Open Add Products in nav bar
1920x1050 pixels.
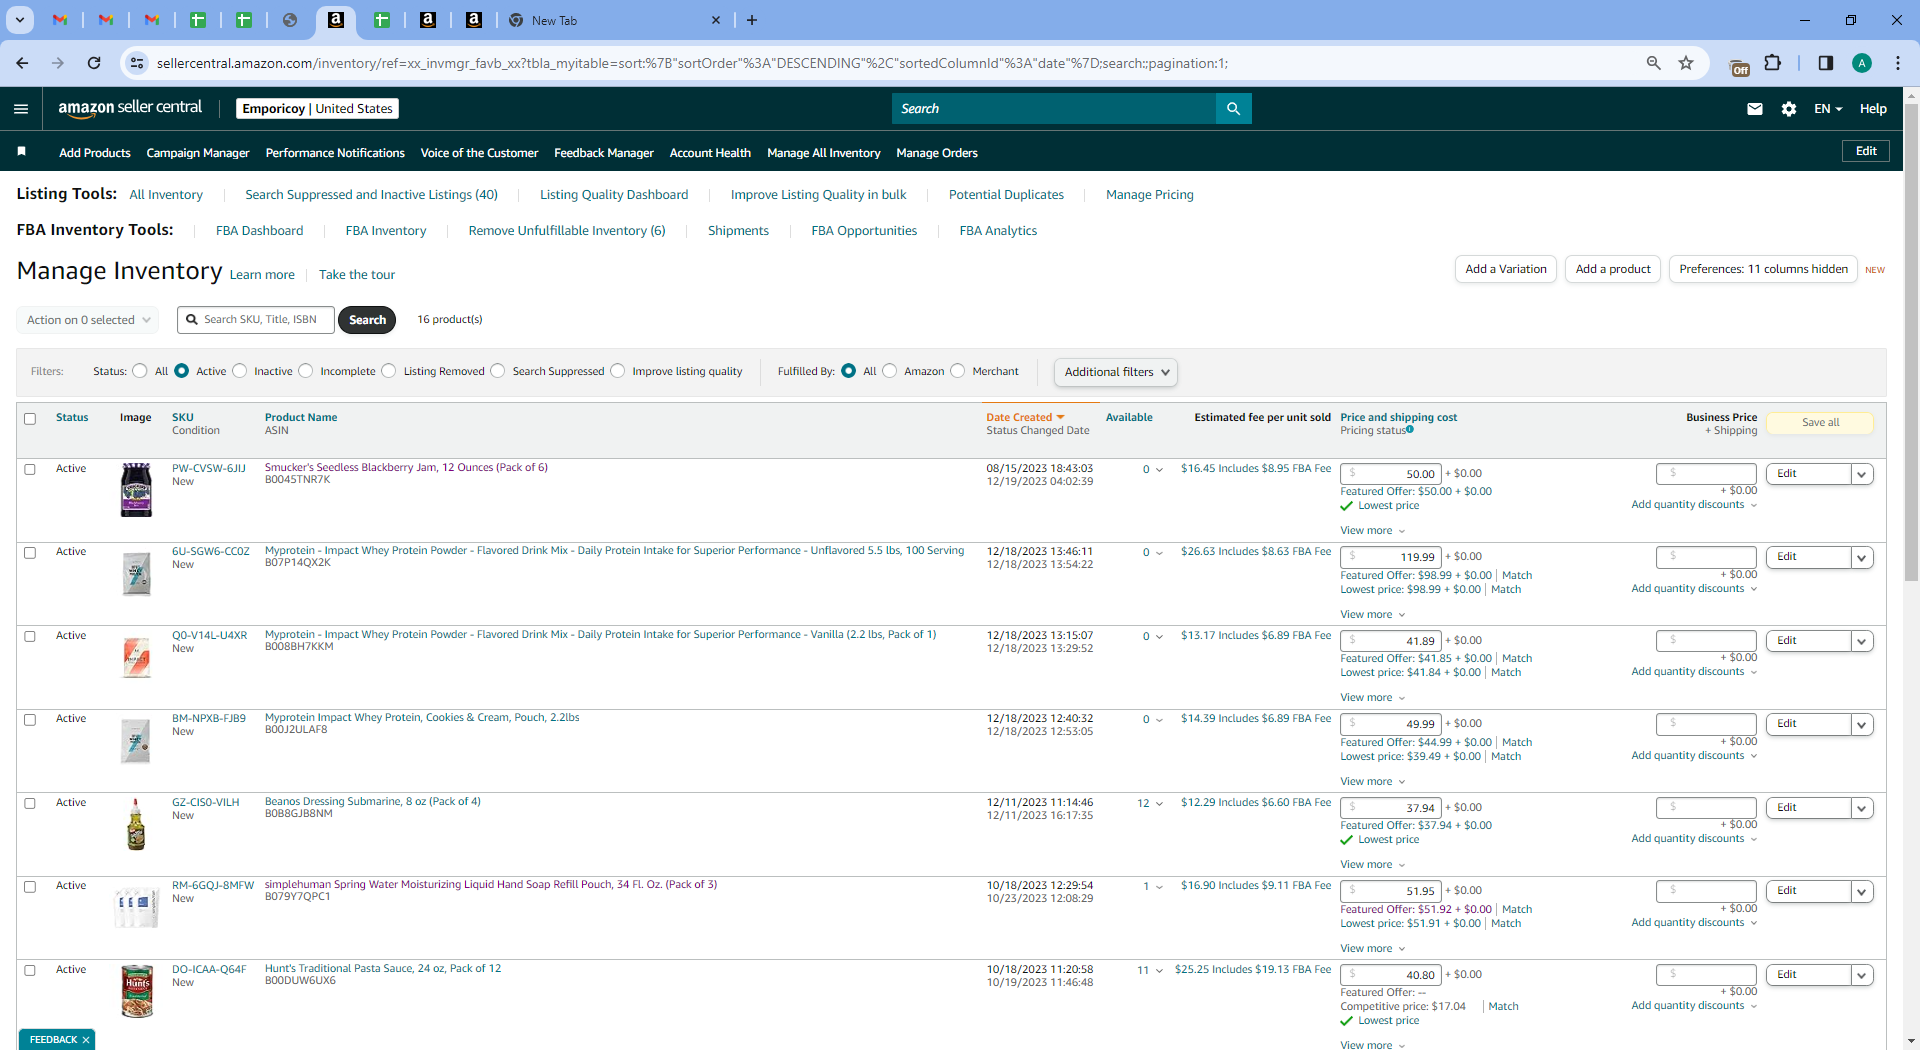[95, 153]
